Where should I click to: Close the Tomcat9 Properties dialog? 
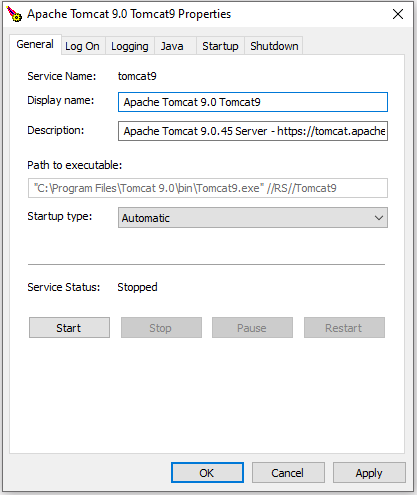coord(398,14)
